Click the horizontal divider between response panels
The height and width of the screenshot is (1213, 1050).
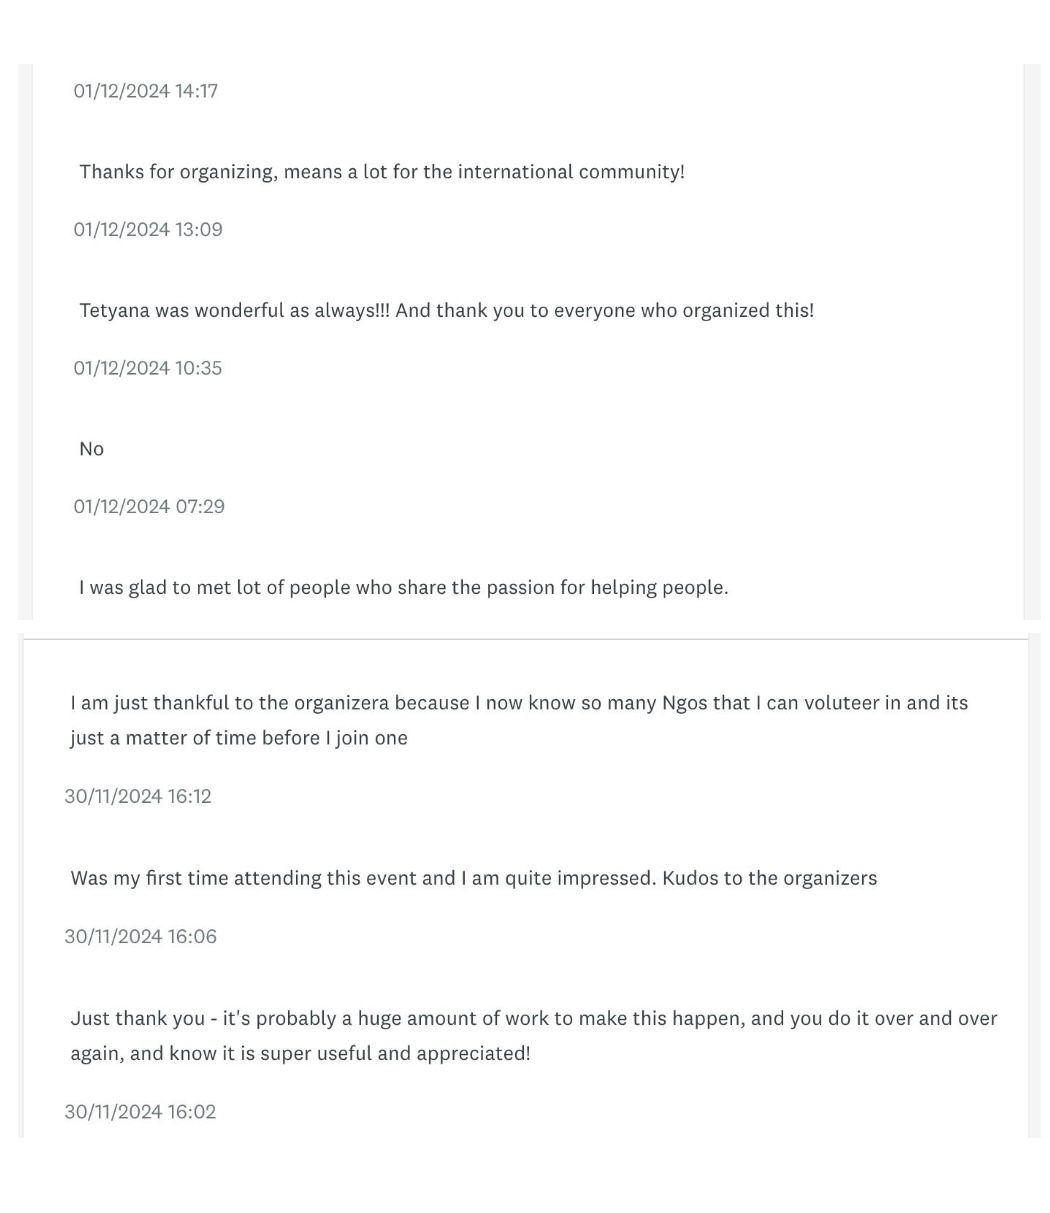[525, 639]
